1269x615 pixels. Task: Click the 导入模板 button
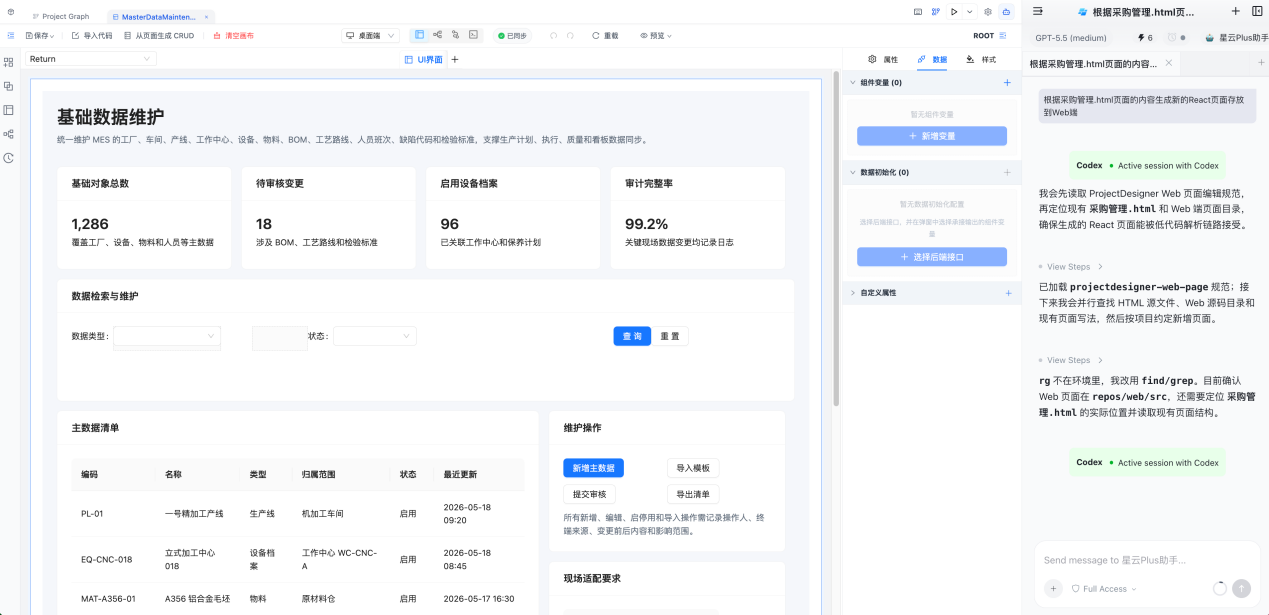(693, 468)
